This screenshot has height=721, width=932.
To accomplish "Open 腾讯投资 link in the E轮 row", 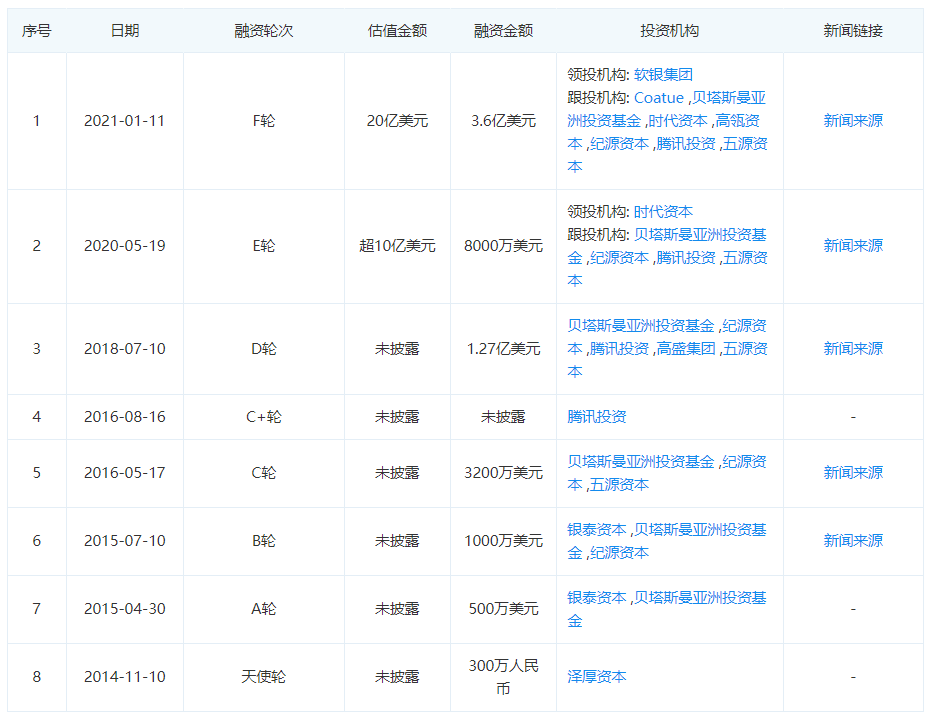I will point(685,258).
